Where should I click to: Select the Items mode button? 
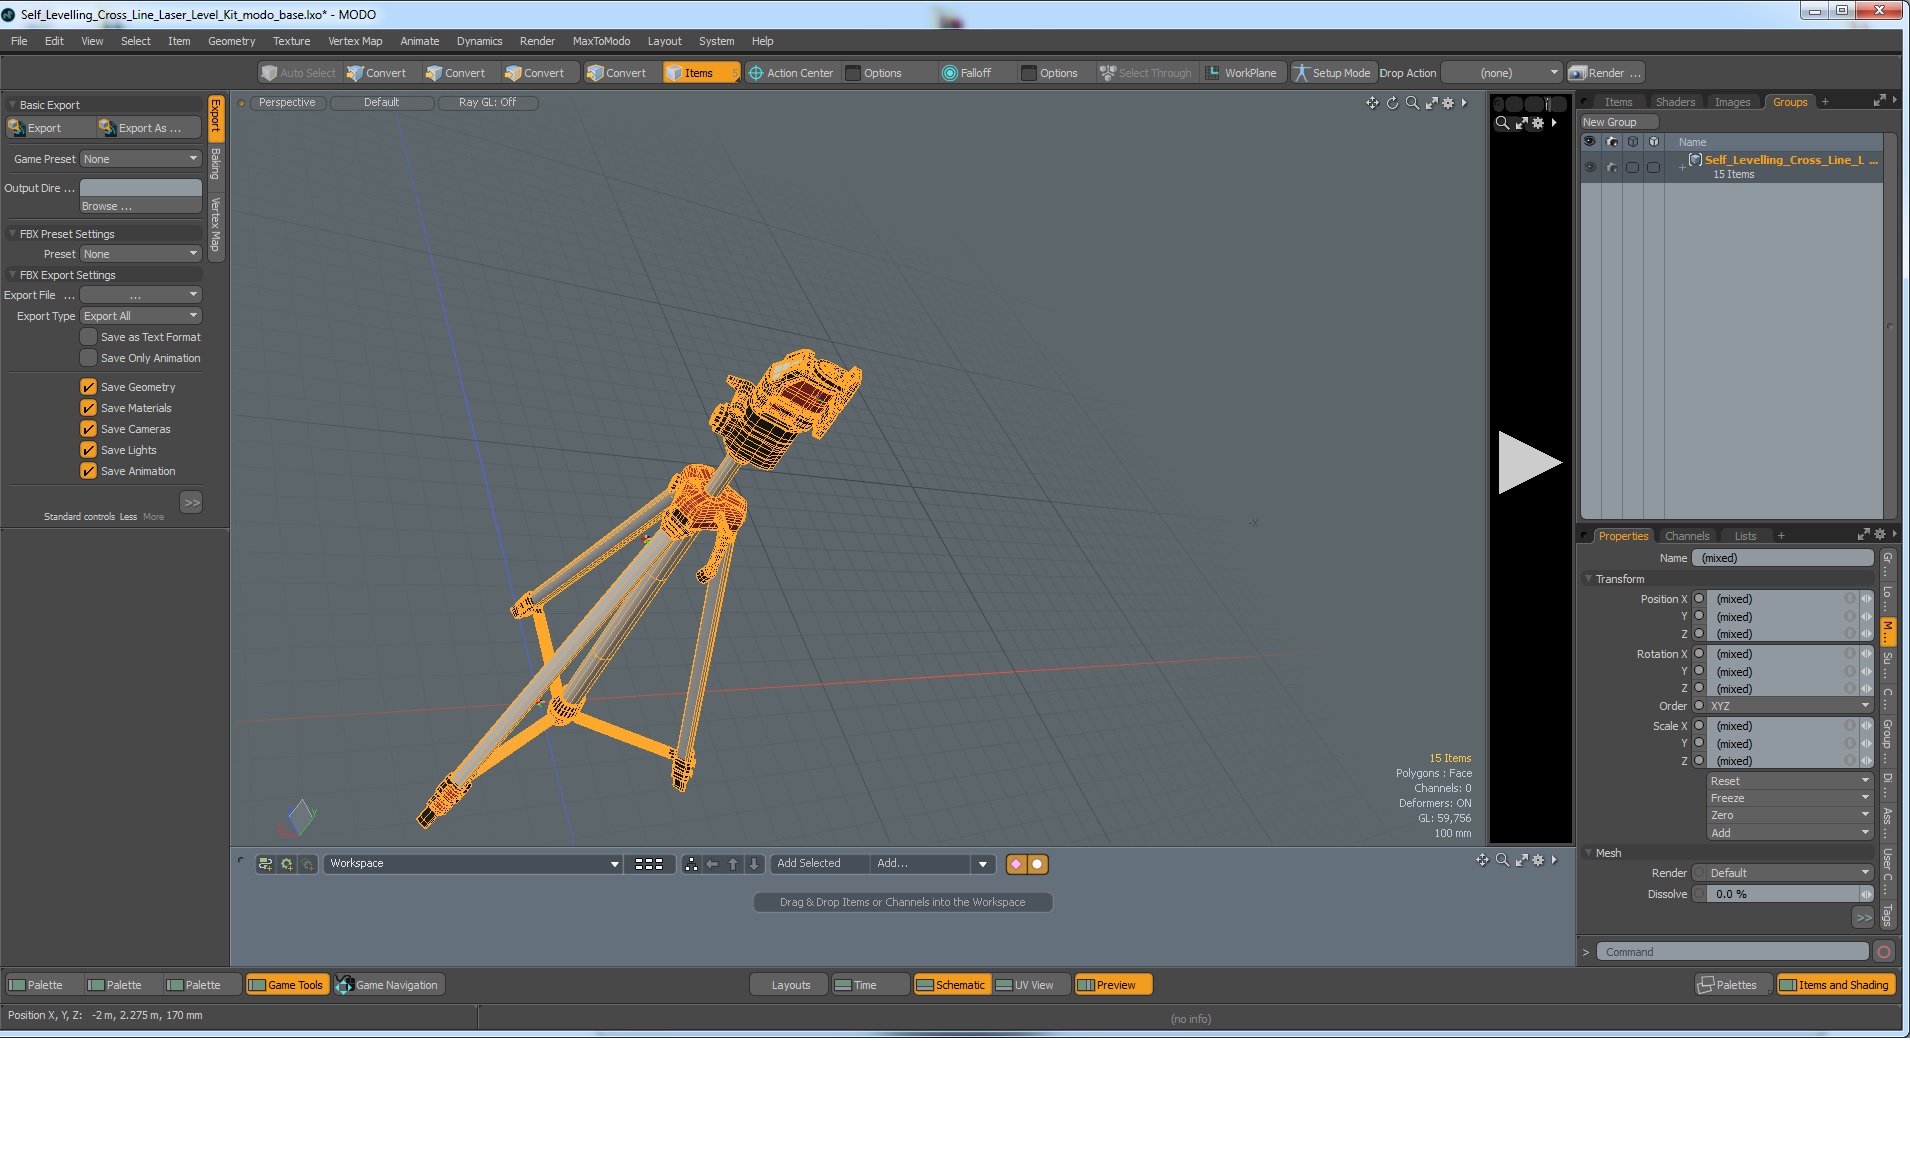coord(700,73)
